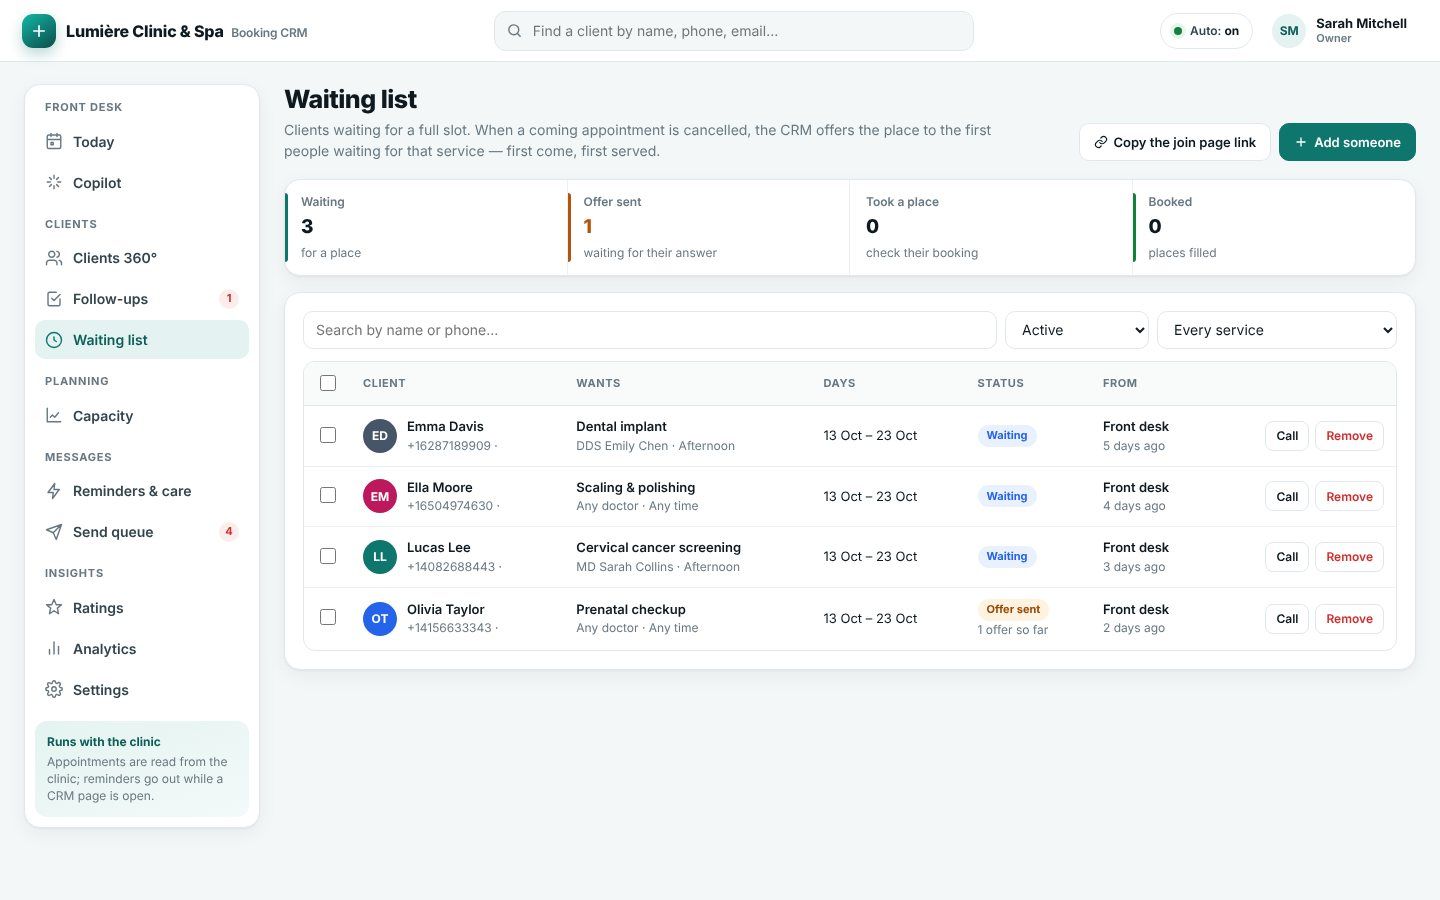
Task: Open the Active status filter dropdown
Action: click(x=1077, y=330)
